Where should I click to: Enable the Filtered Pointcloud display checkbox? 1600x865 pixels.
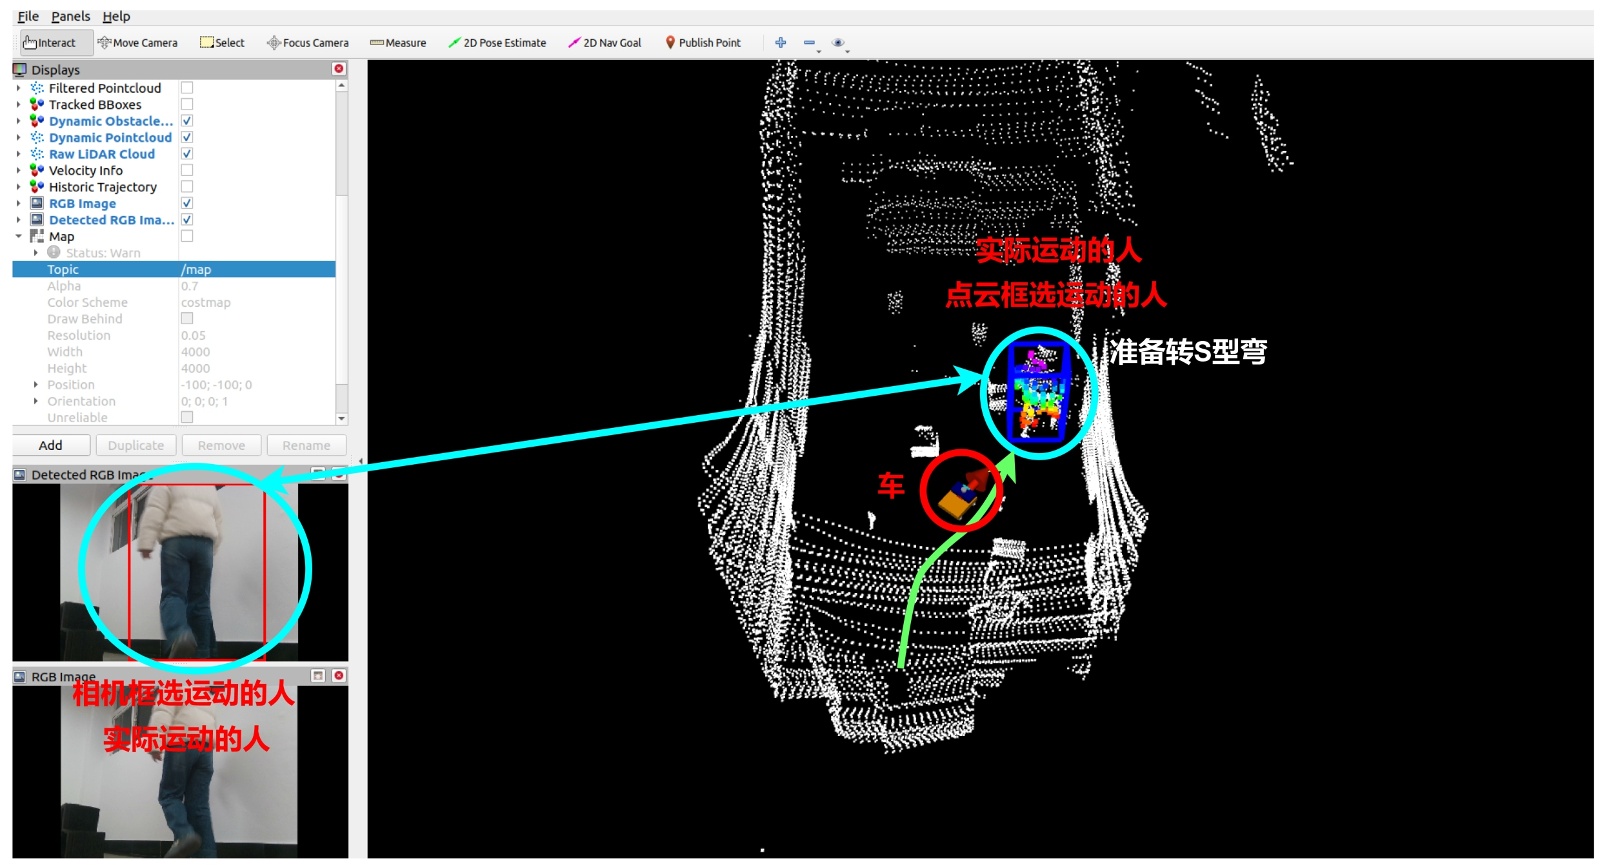click(187, 88)
